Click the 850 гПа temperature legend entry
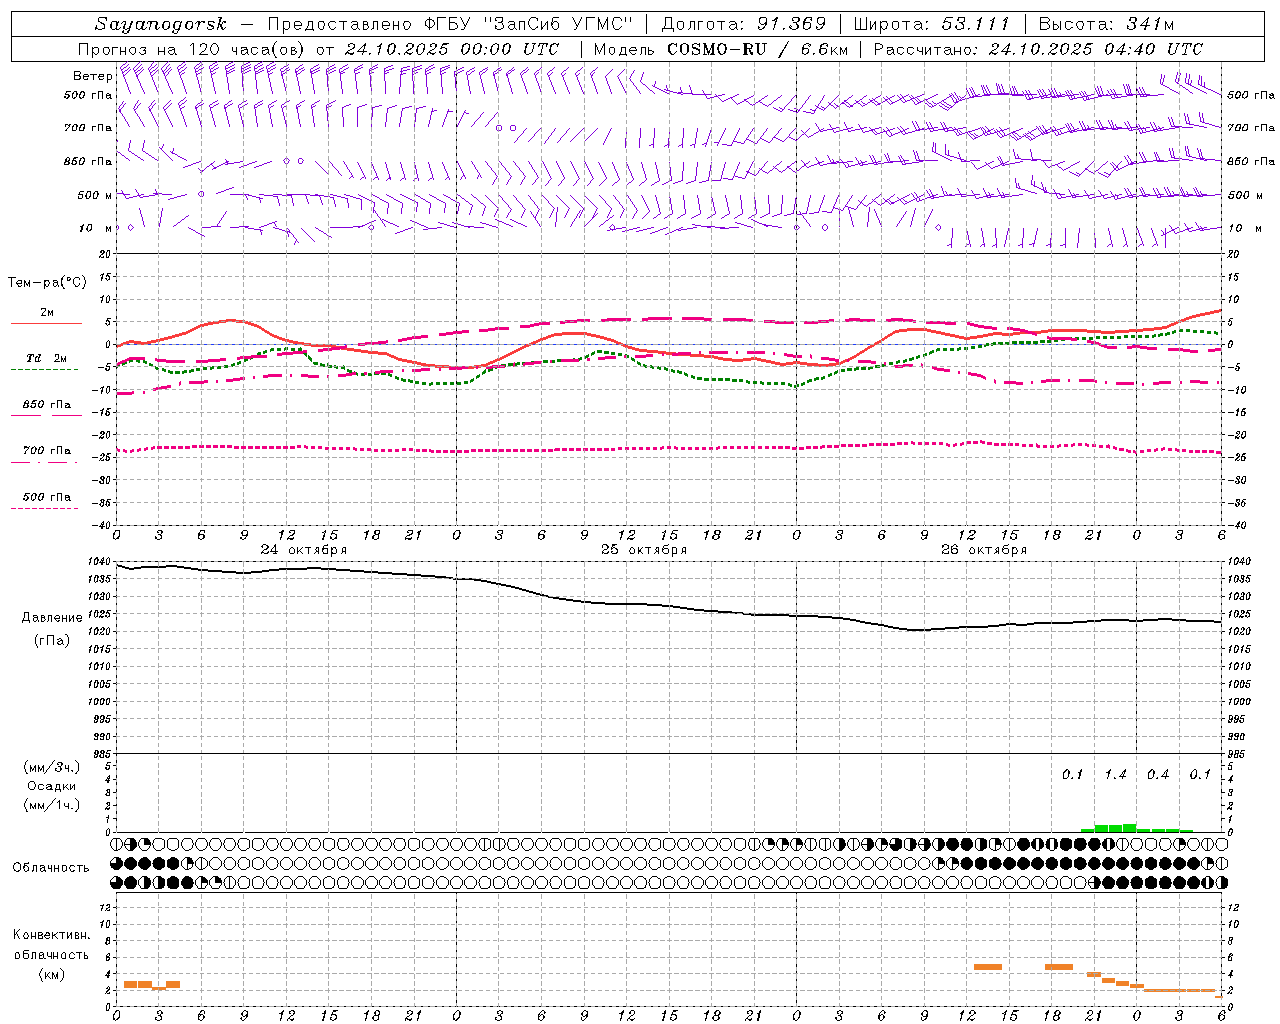The image size is (1280, 1024). (x=46, y=405)
